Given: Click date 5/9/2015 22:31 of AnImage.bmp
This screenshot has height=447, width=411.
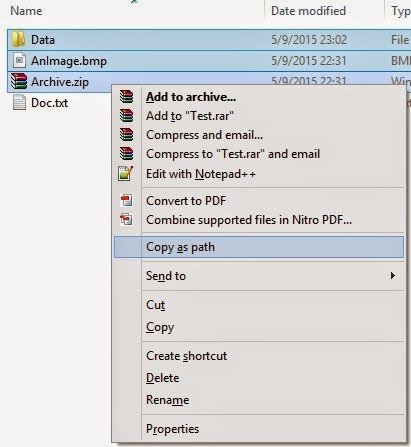Looking at the screenshot, I should [x=309, y=61].
